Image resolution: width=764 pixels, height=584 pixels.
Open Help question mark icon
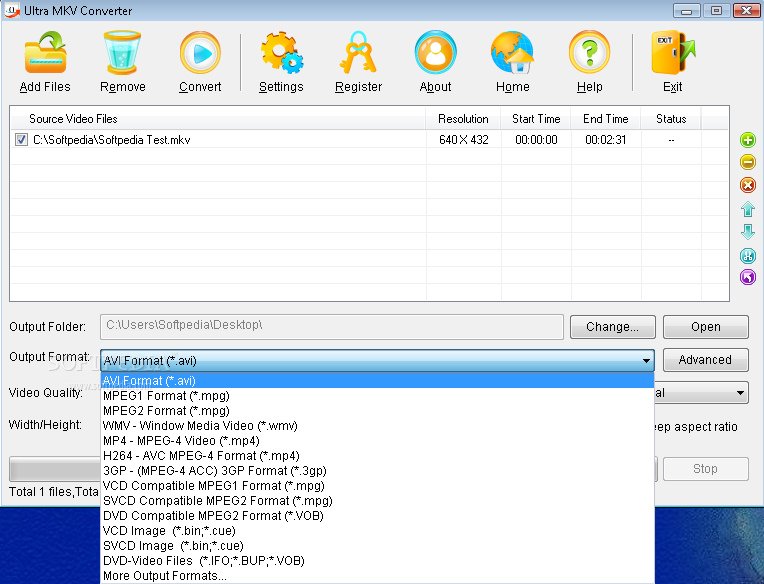tap(590, 53)
